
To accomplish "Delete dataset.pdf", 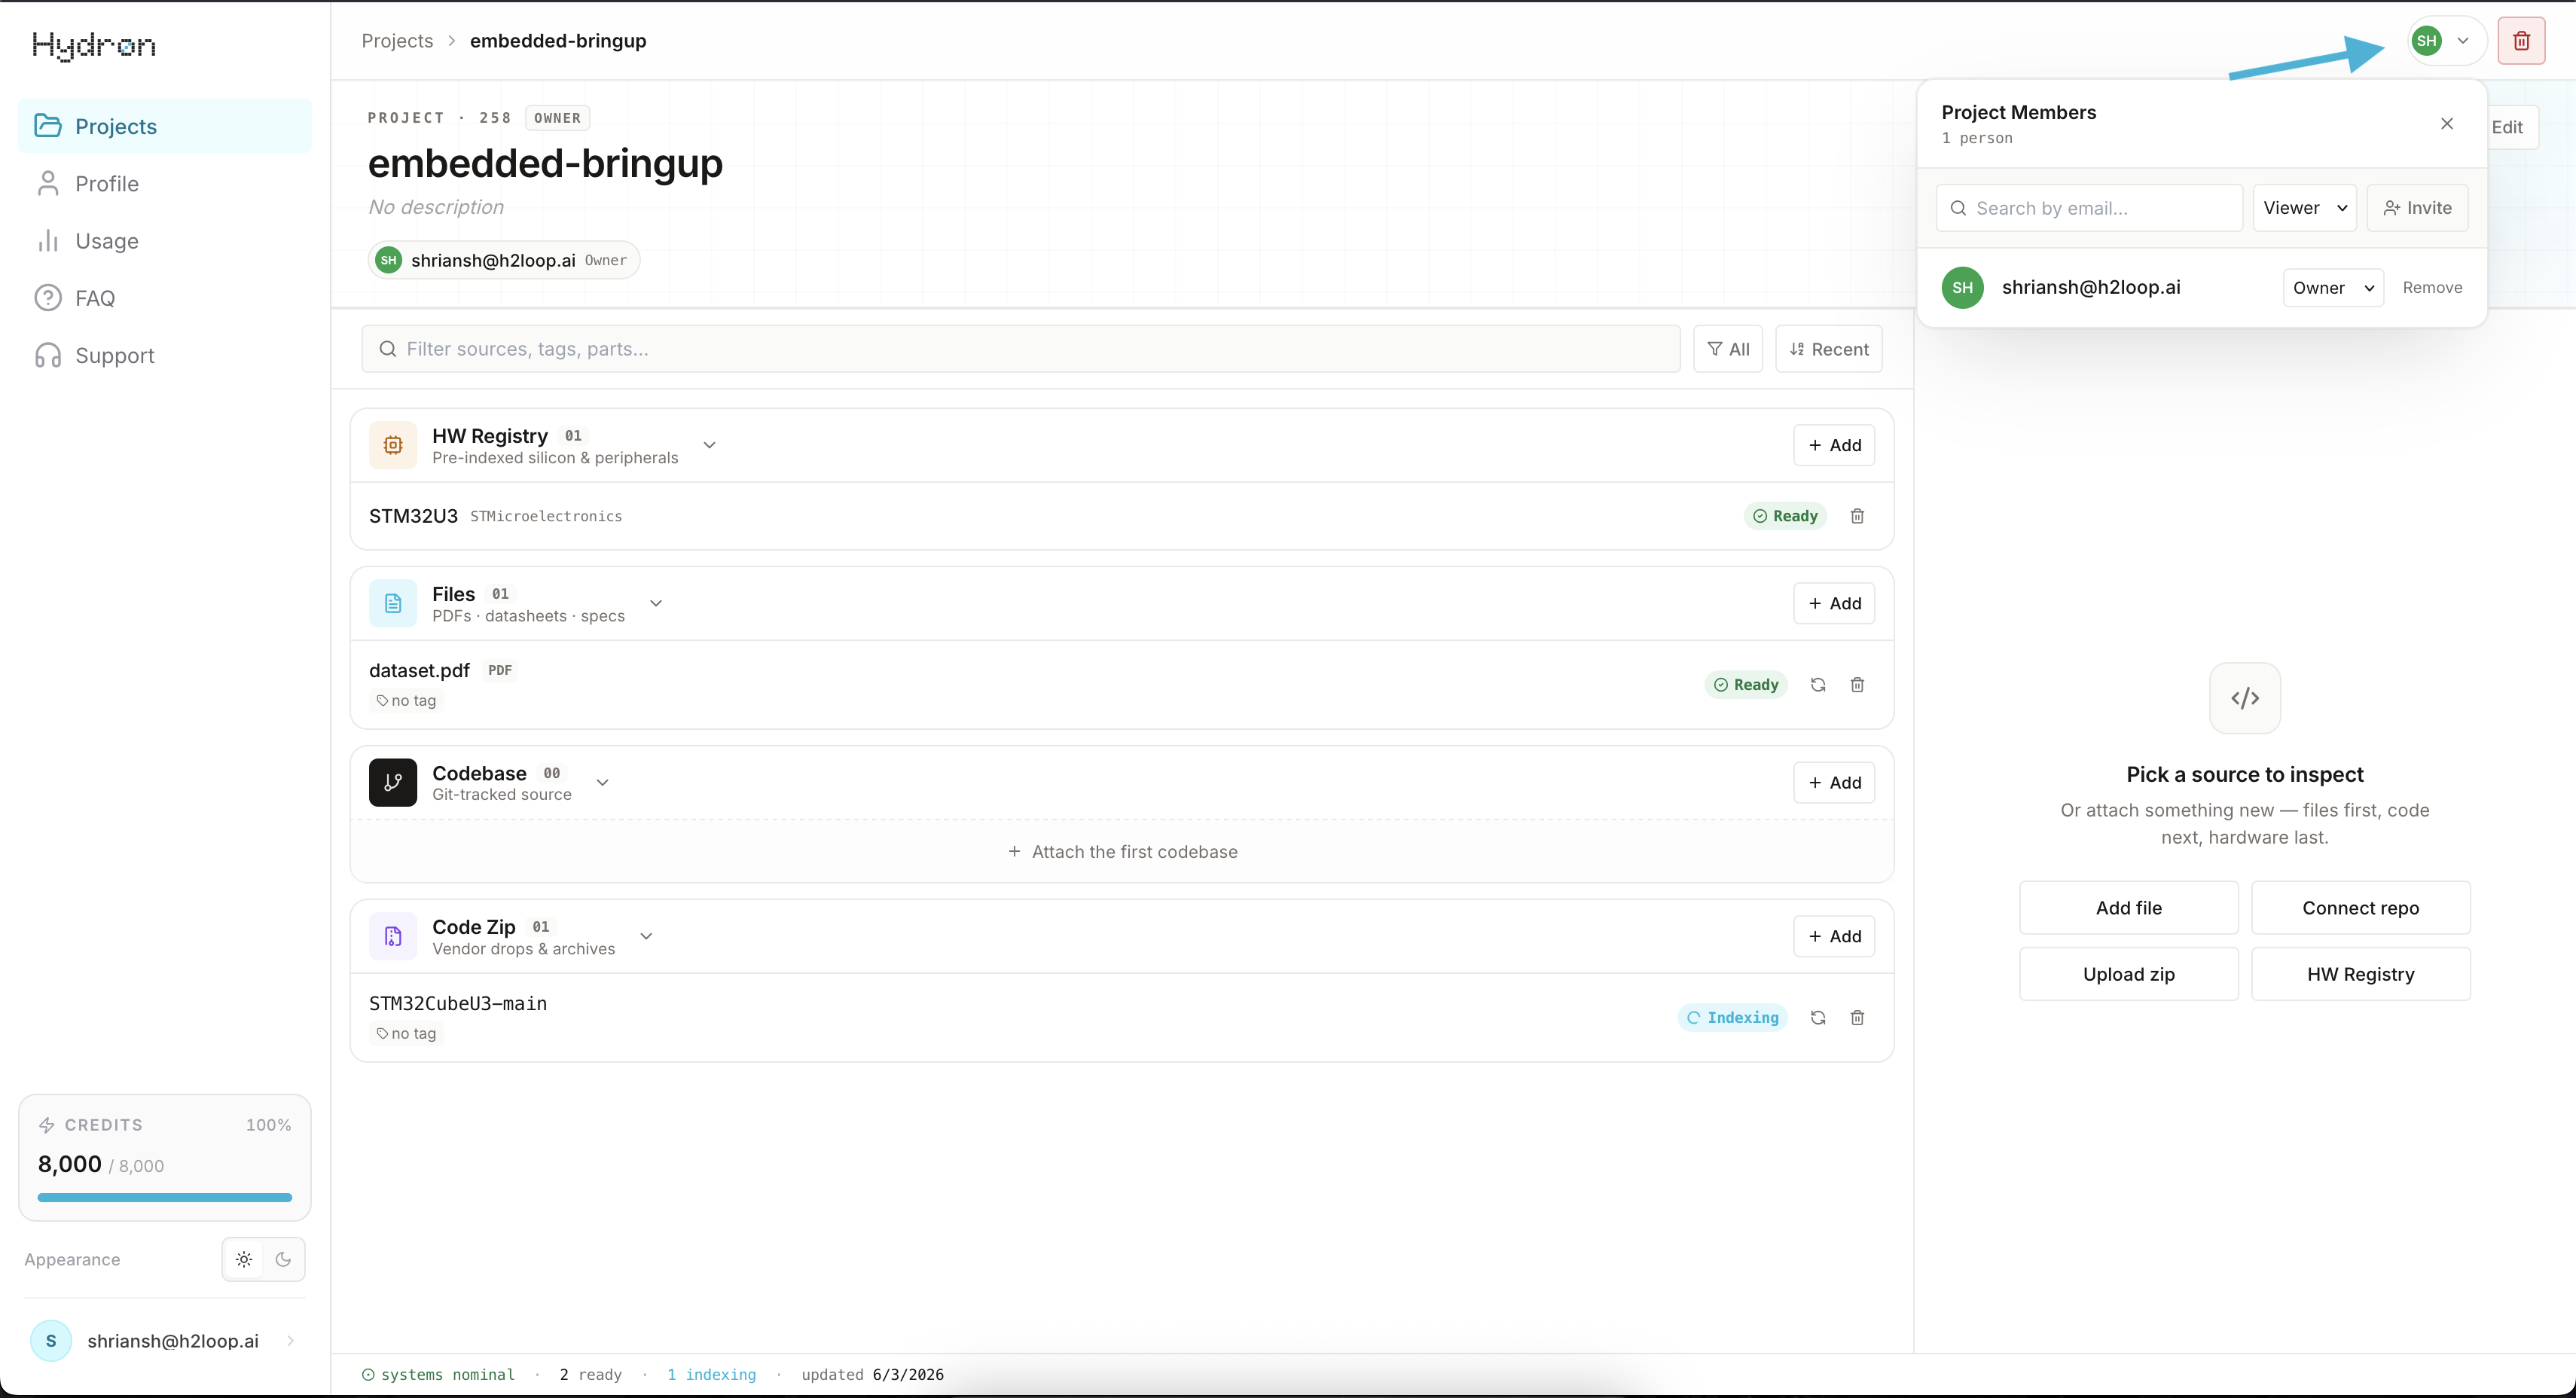I will pos(1857,685).
